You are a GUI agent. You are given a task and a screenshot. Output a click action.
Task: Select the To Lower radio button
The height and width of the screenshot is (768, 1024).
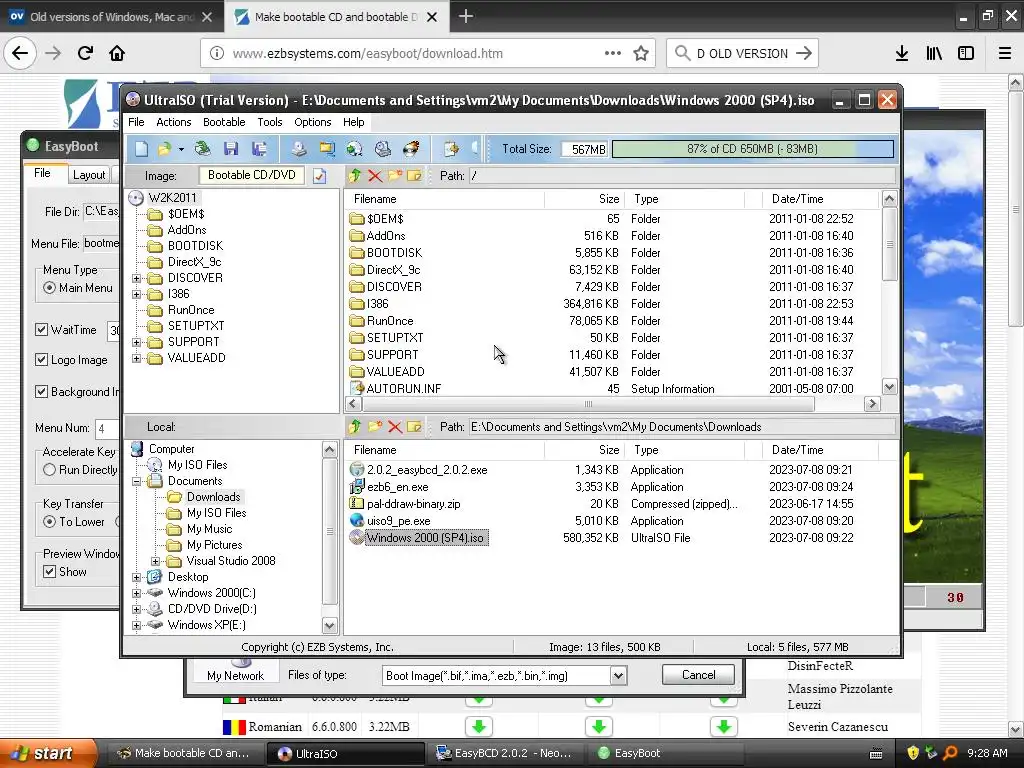49,521
